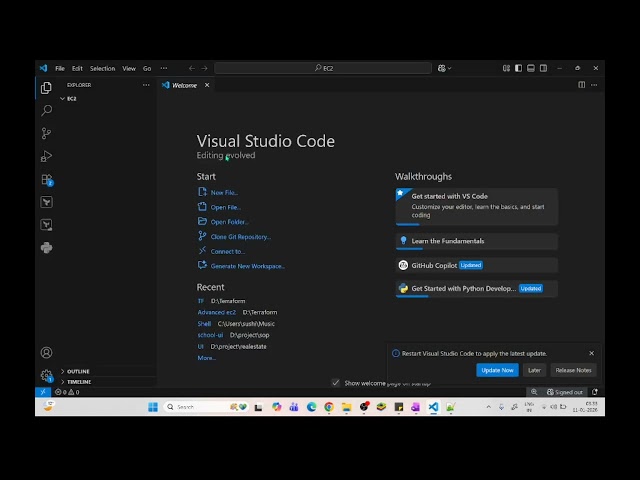This screenshot has width=640, height=480.
Task: Close the Welcome tab
Action: pyautogui.click(x=207, y=85)
